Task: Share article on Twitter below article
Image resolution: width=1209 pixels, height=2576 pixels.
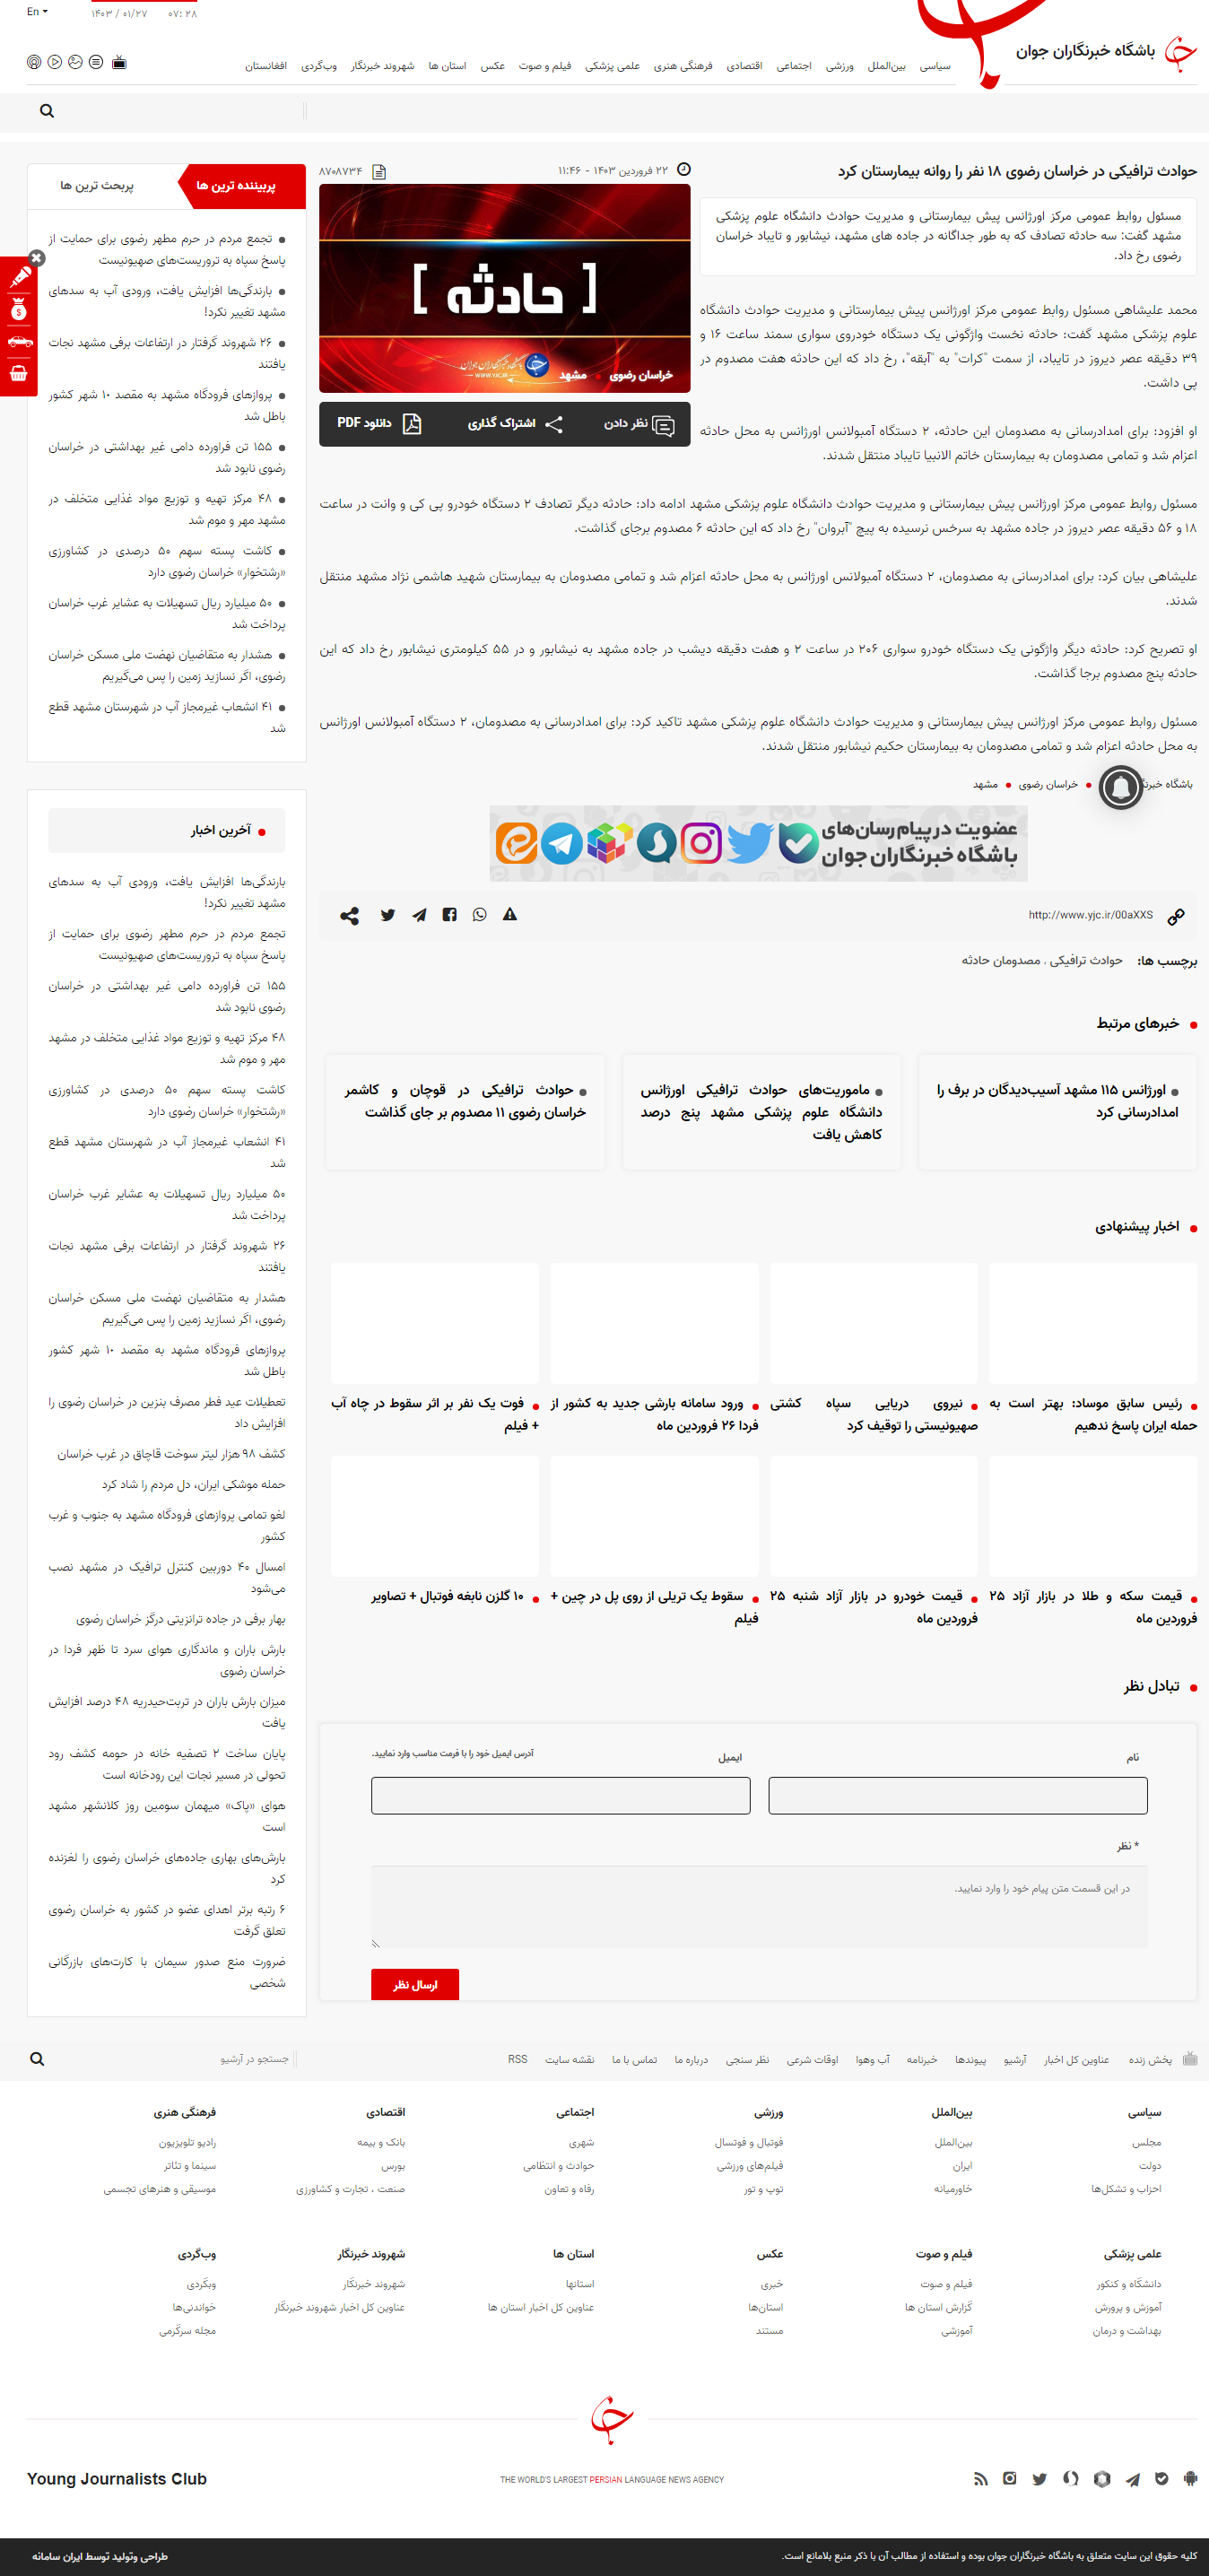Action: [388, 915]
